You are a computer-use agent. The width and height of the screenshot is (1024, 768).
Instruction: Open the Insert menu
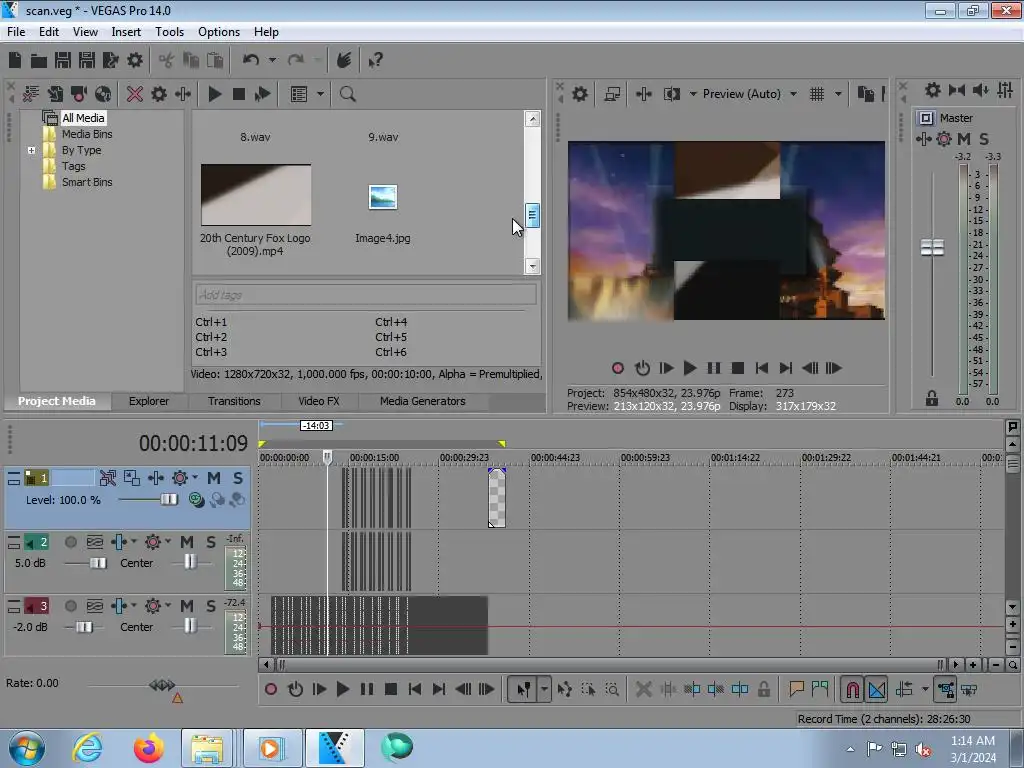pyautogui.click(x=125, y=32)
